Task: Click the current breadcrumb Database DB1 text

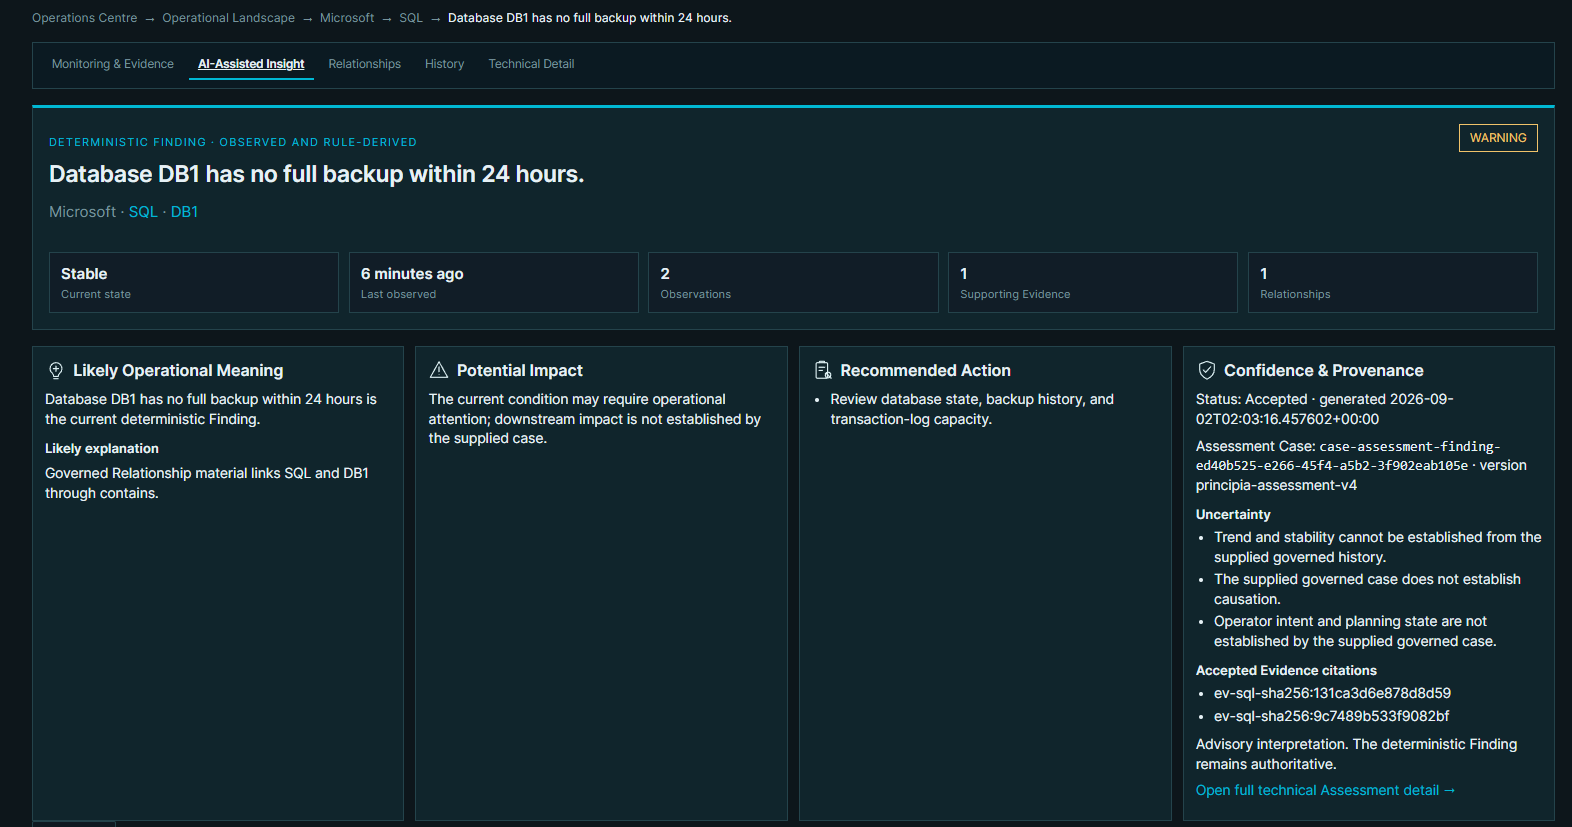Action: (589, 18)
